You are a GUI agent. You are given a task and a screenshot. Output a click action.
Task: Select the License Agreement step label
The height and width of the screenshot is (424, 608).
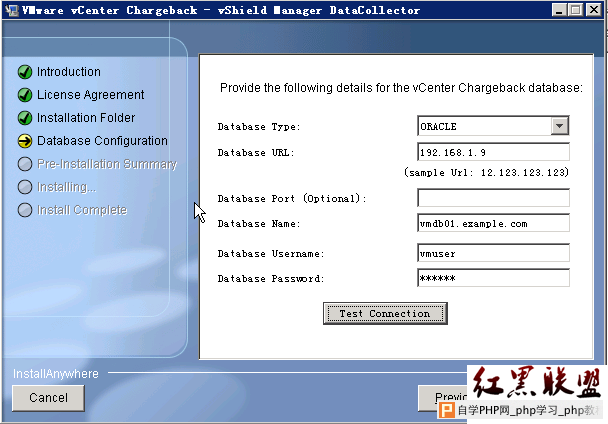click(x=90, y=95)
